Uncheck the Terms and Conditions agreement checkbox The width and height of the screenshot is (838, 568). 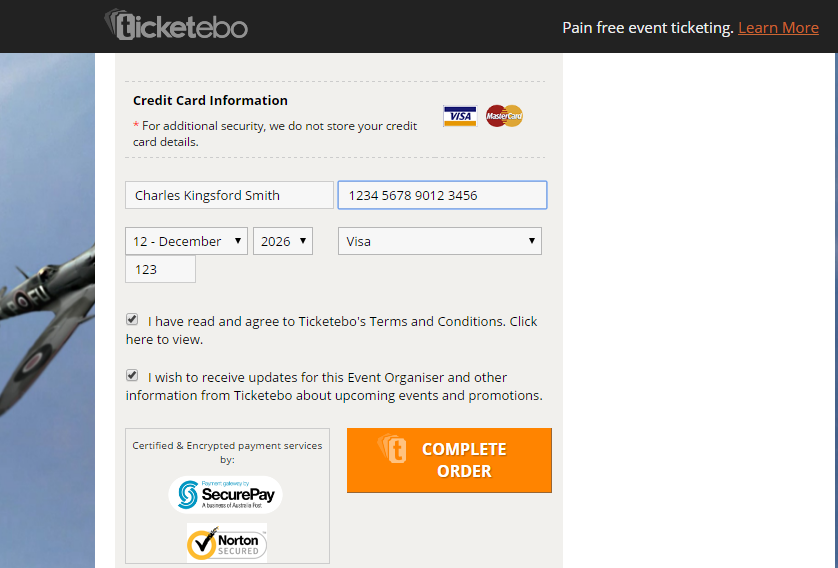(x=132, y=320)
